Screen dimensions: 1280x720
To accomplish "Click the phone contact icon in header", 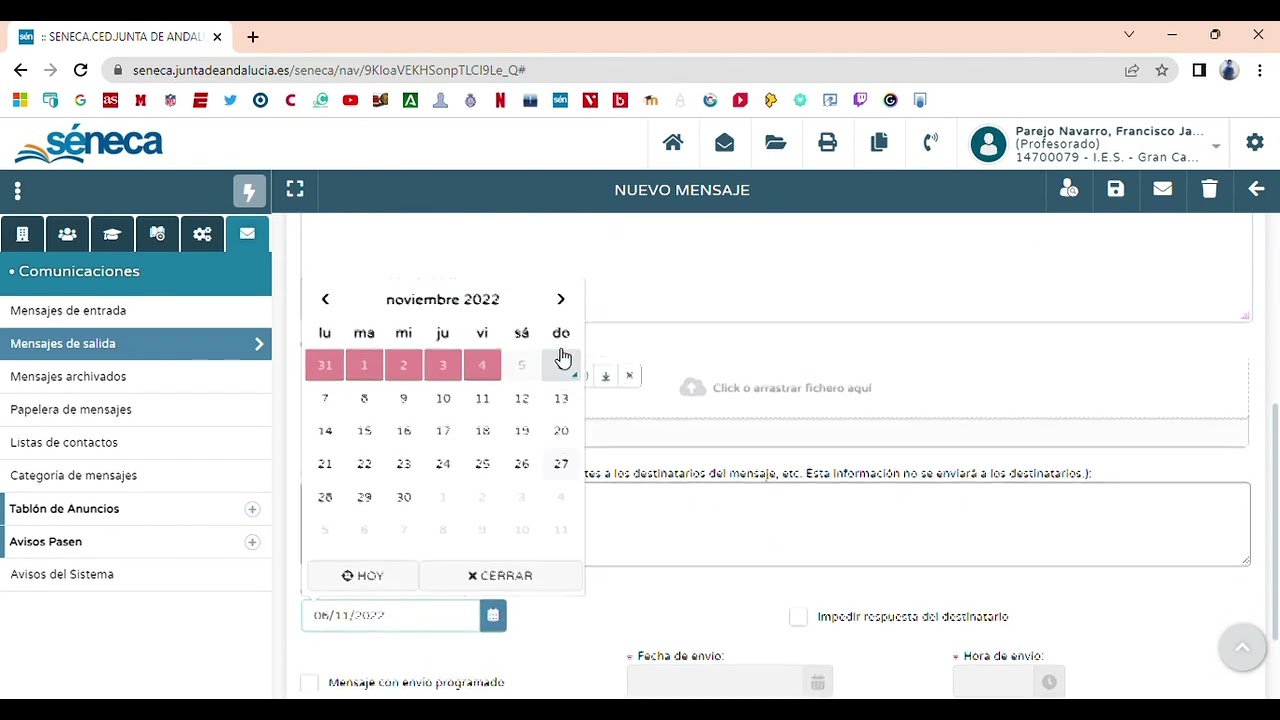I will [930, 143].
